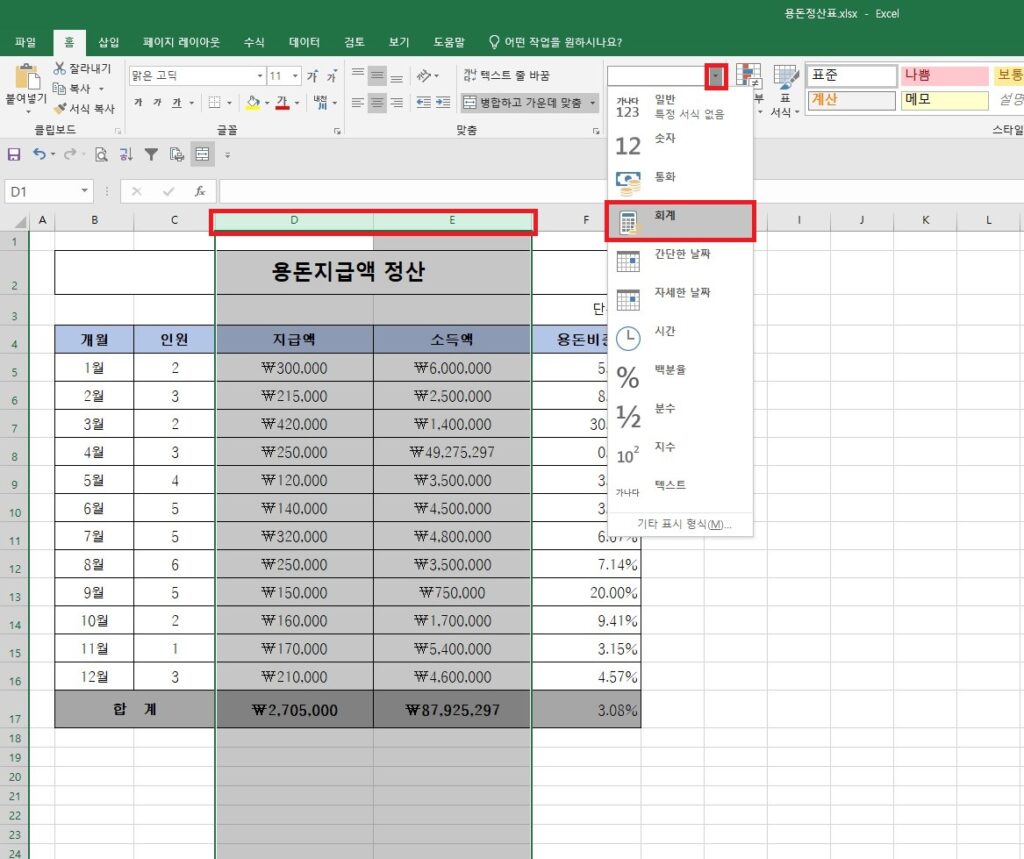Image resolution: width=1024 pixels, height=859 pixels.
Task: Click the Insert Function fx icon
Action: pos(200,191)
